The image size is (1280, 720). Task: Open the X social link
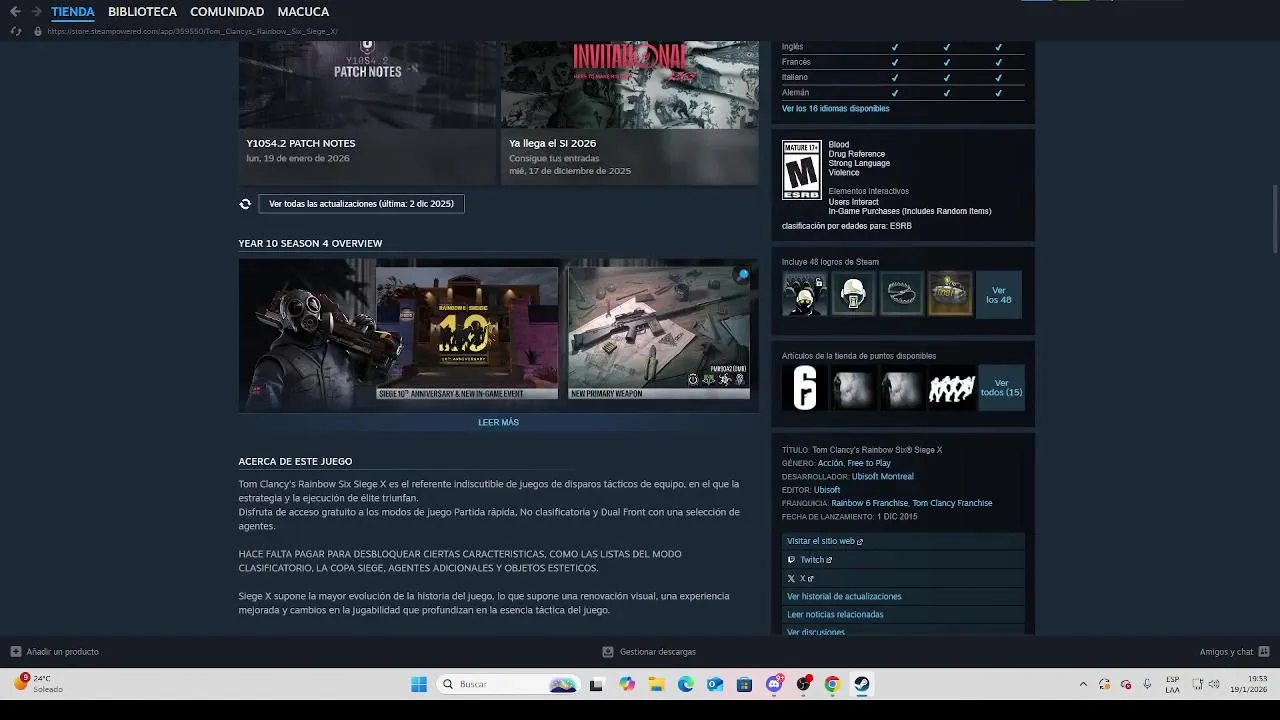click(x=903, y=578)
